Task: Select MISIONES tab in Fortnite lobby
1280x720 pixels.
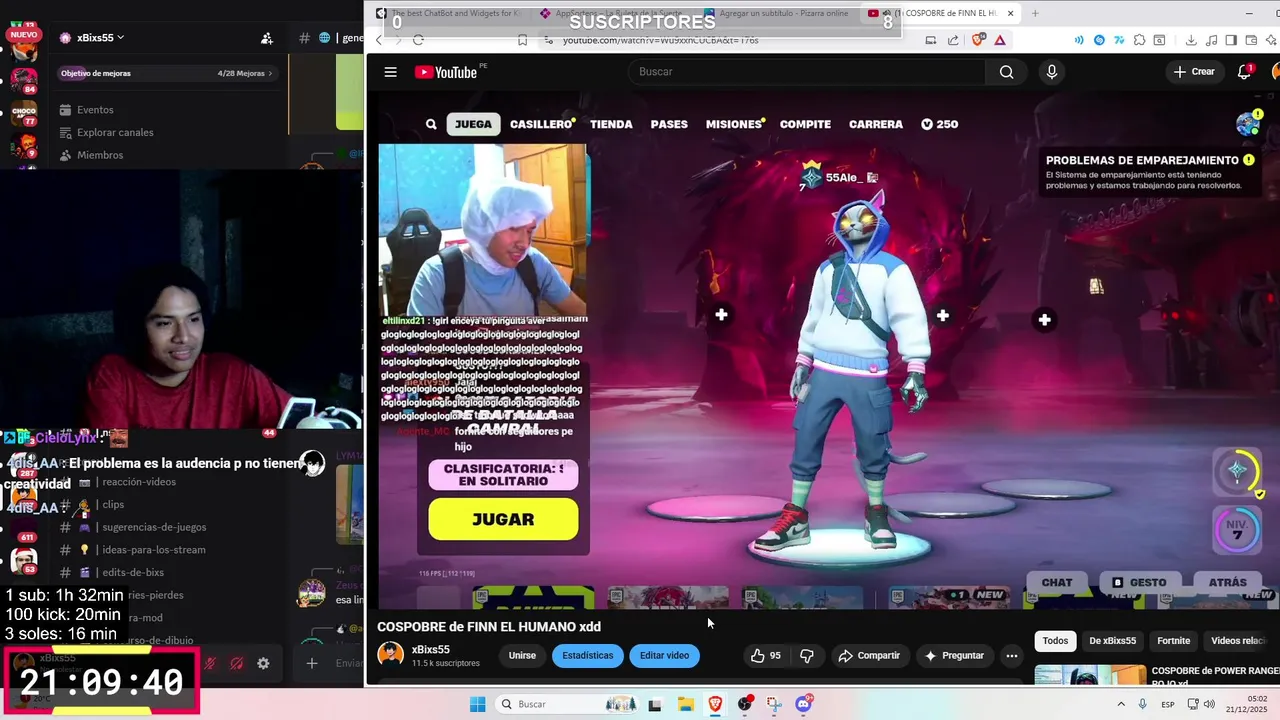Action: (x=734, y=124)
